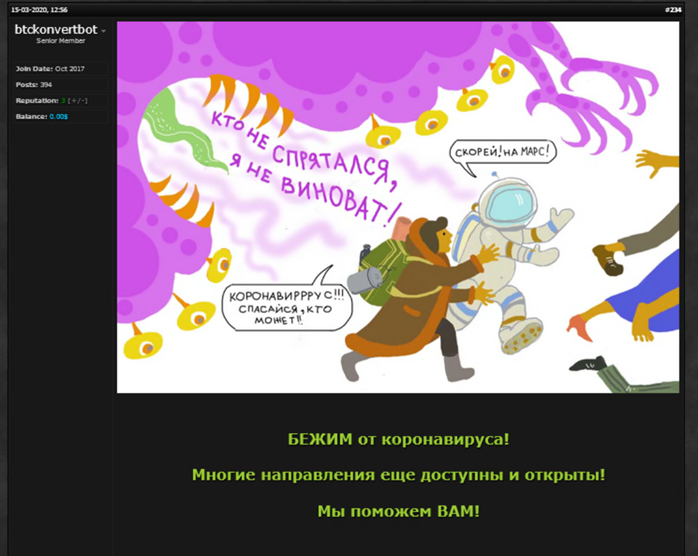Click the Posts: 394 row
The width and height of the screenshot is (698, 556).
pyautogui.click(x=61, y=85)
